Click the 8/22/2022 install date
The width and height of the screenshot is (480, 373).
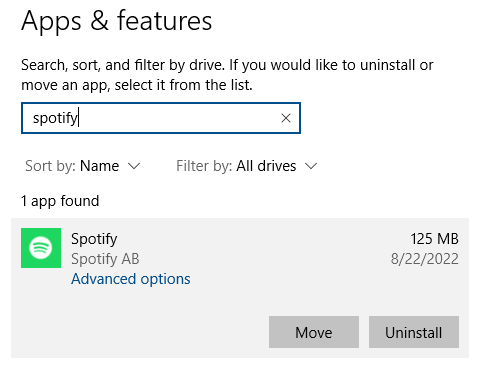tap(425, 259)
